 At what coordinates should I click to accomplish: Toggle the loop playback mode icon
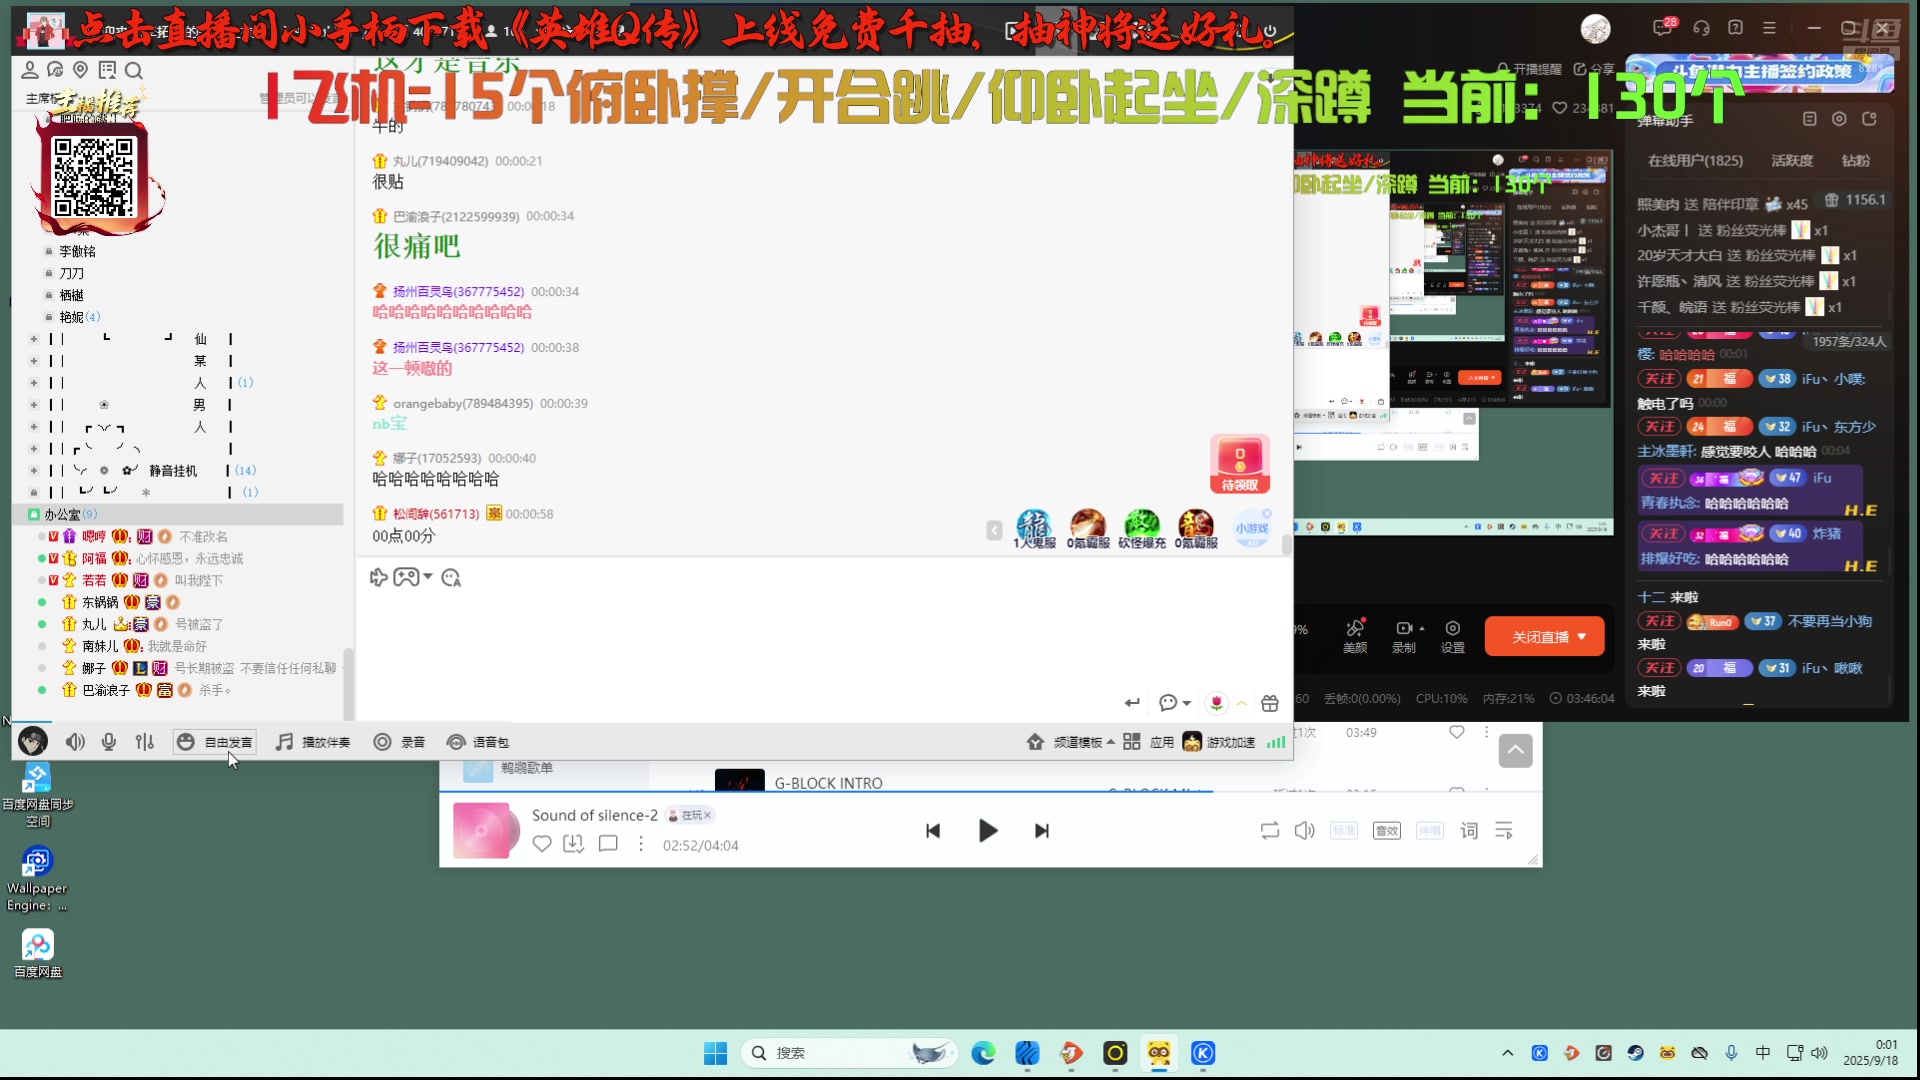point(1270,831)
